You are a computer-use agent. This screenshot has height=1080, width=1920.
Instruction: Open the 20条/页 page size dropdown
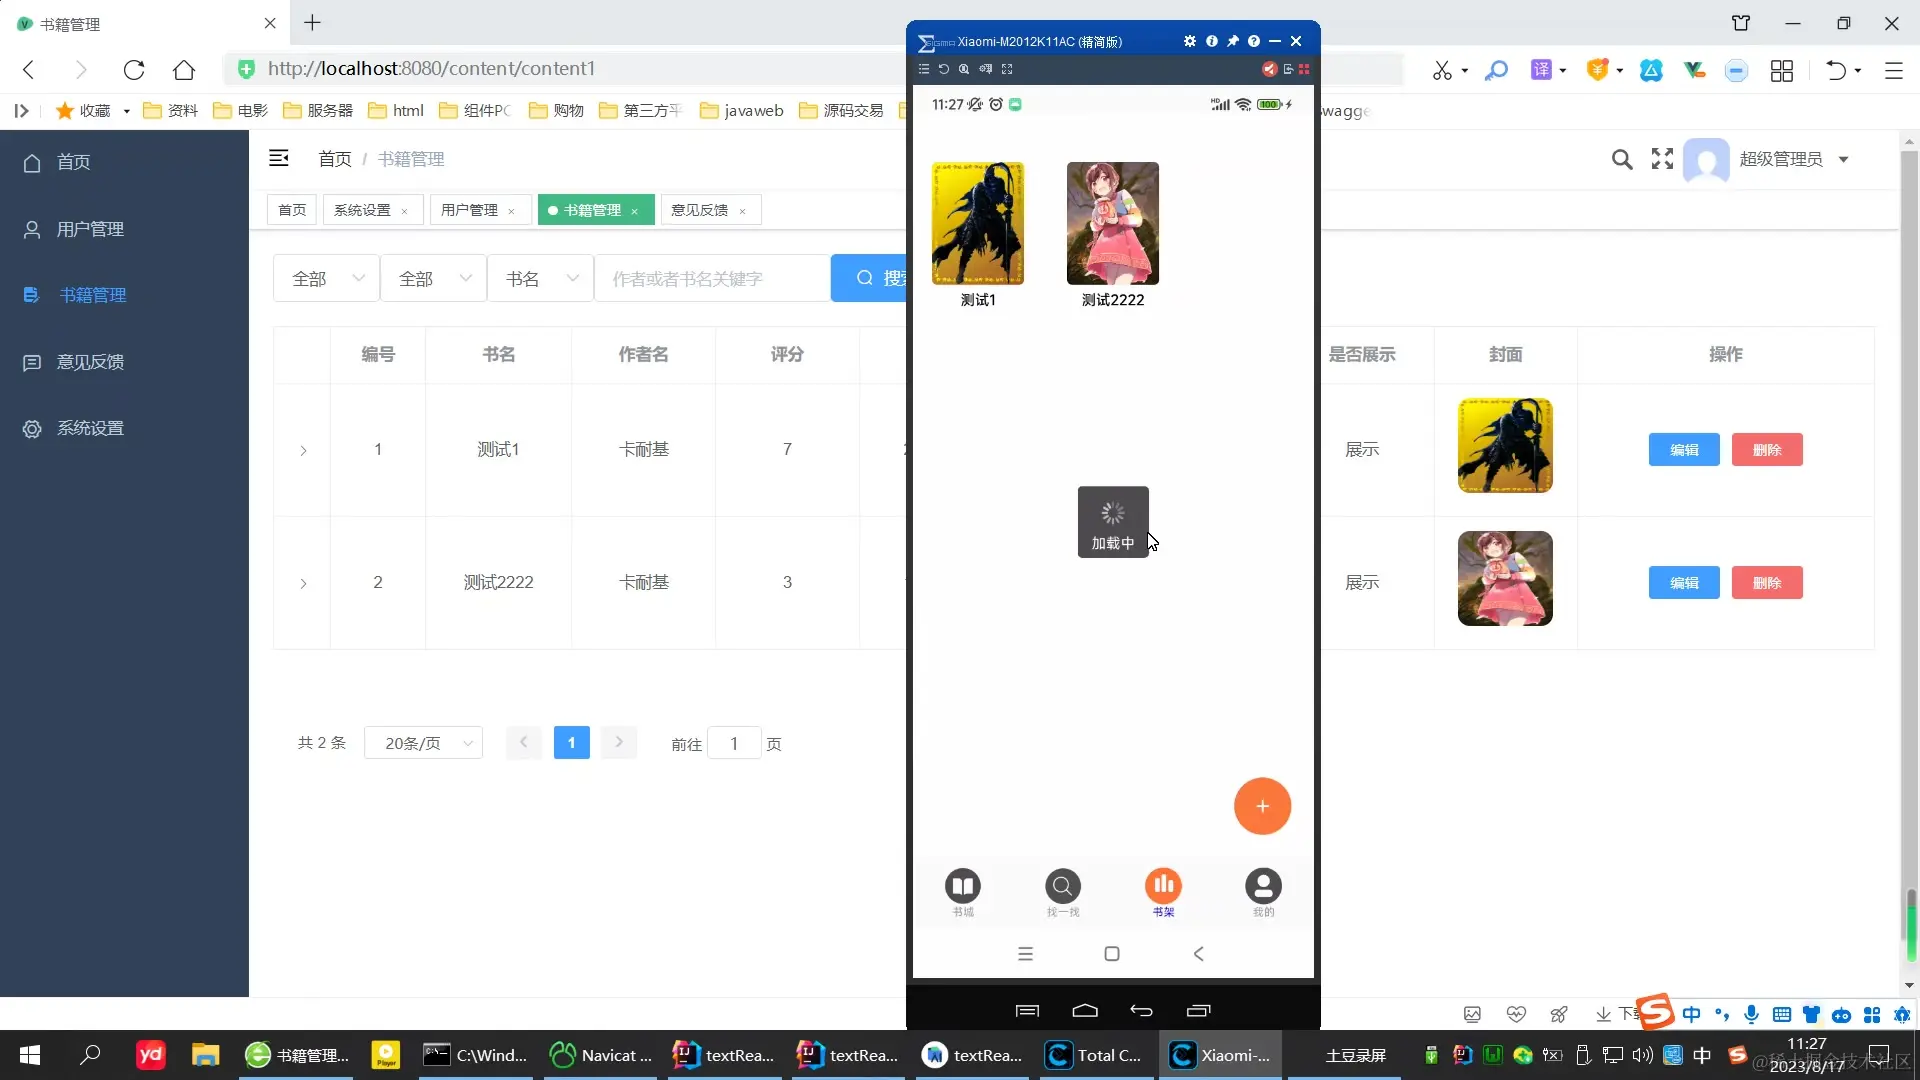click(423, 743)
